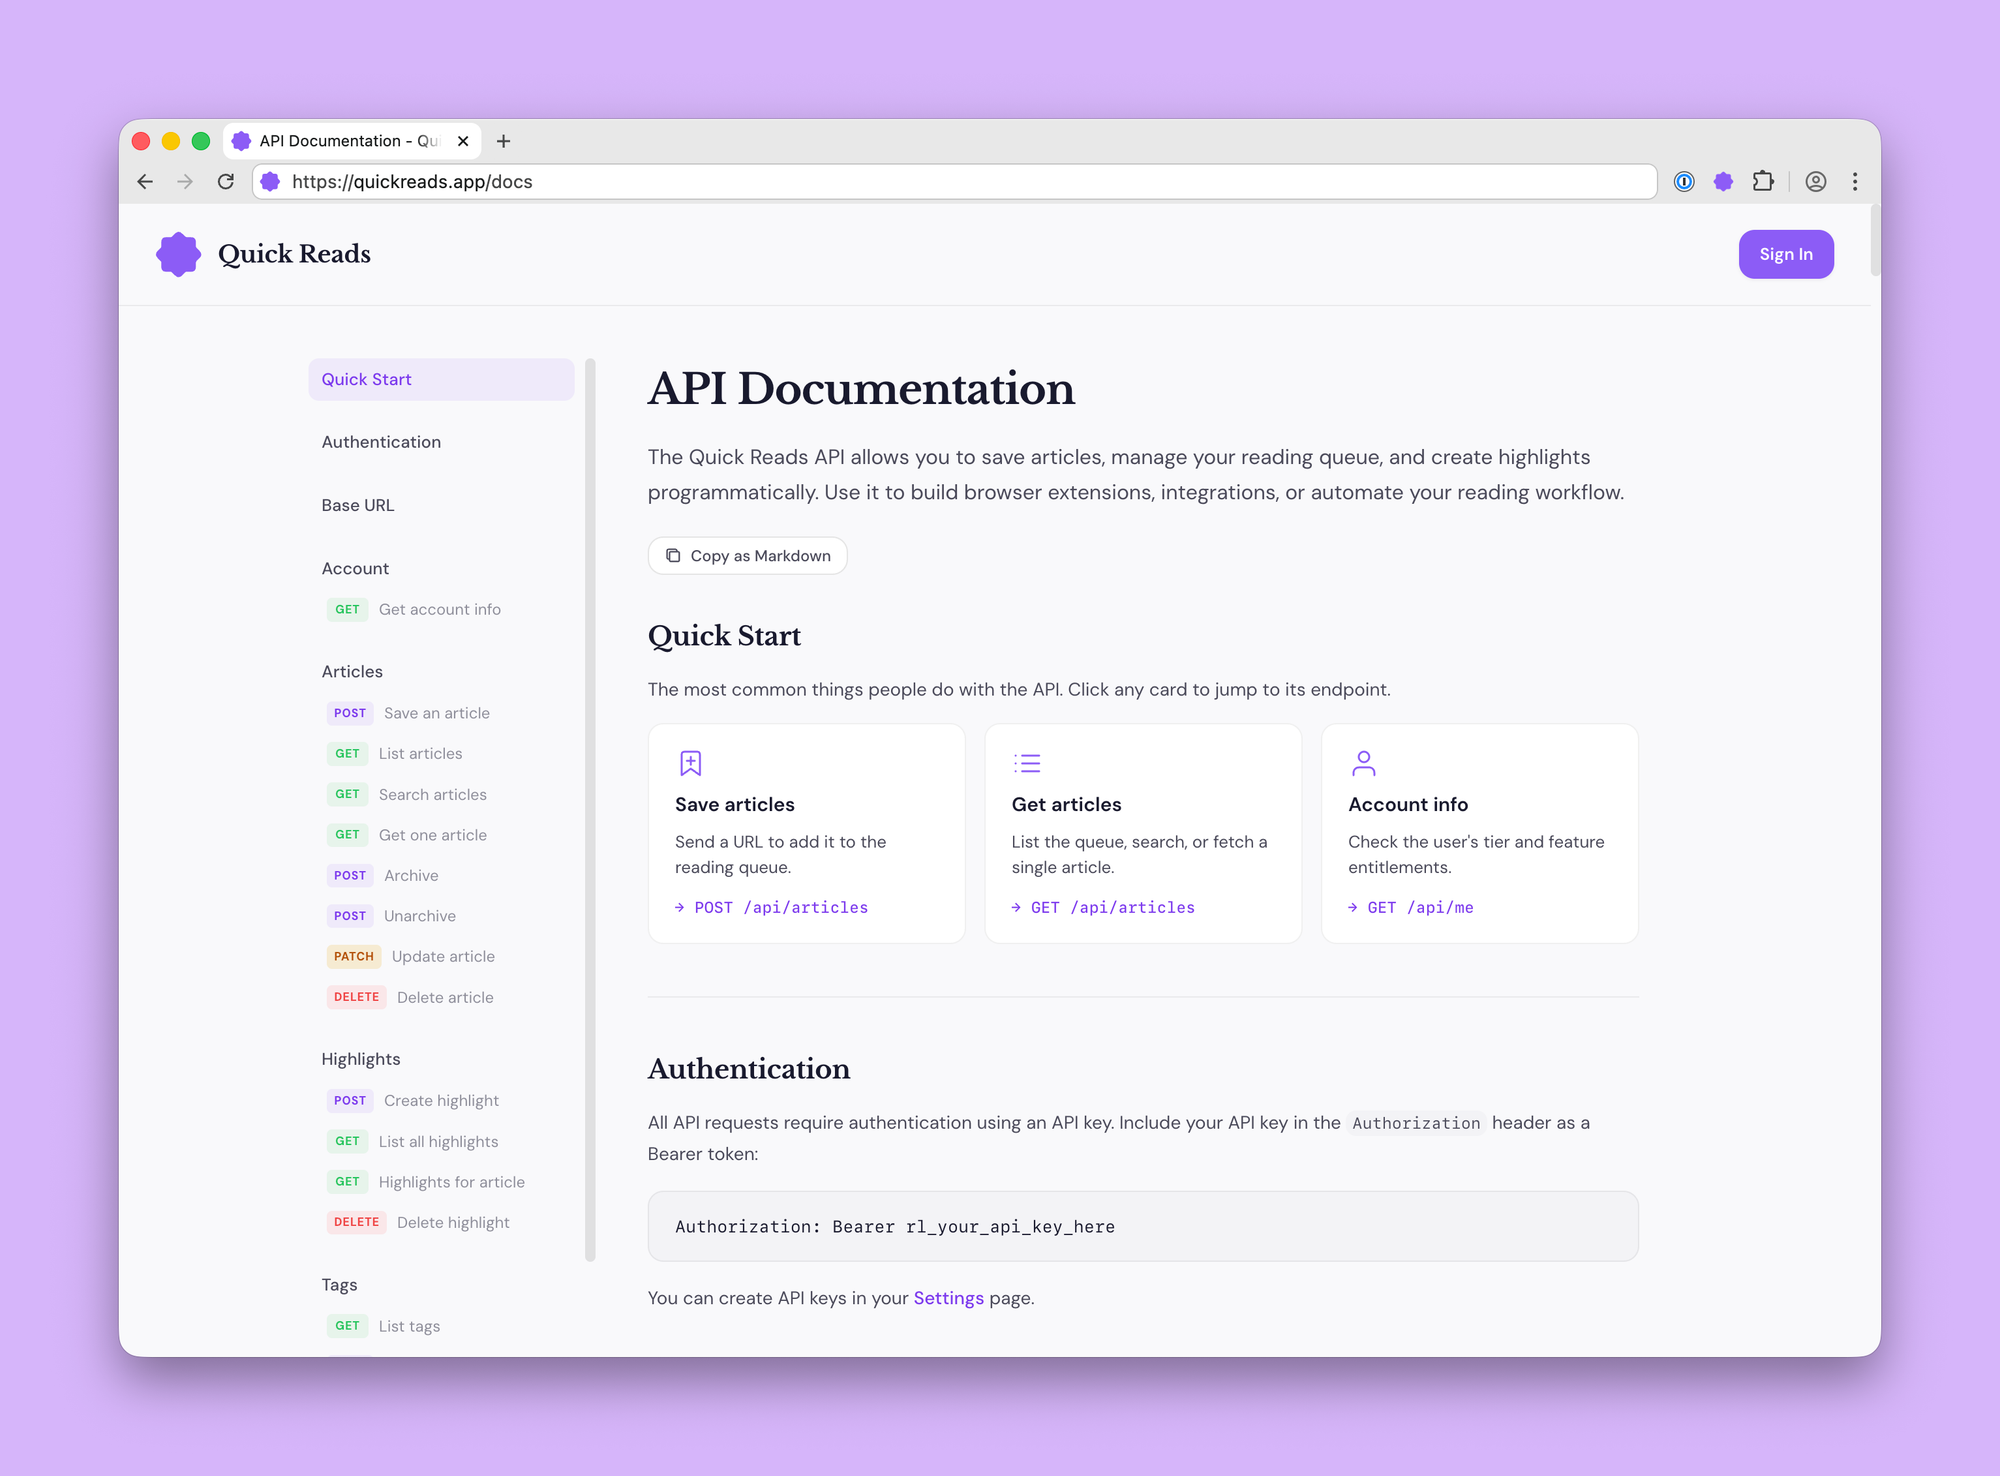Image resolution: width=2000 pixels, height=1476 pixels.
Task: Click the Quick Reads logo icon
Action: (x=179, y=254)
